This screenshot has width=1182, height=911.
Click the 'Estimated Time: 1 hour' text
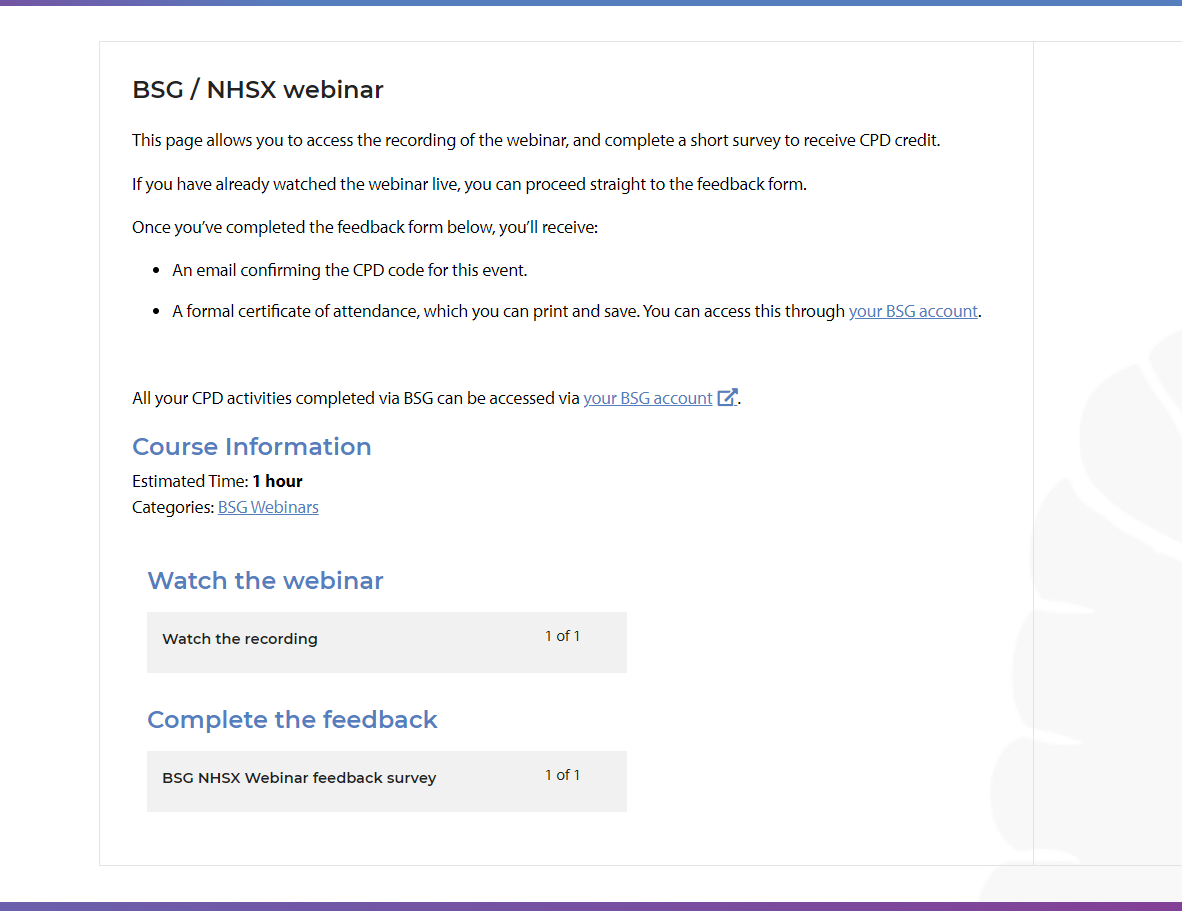pos(217,481)
